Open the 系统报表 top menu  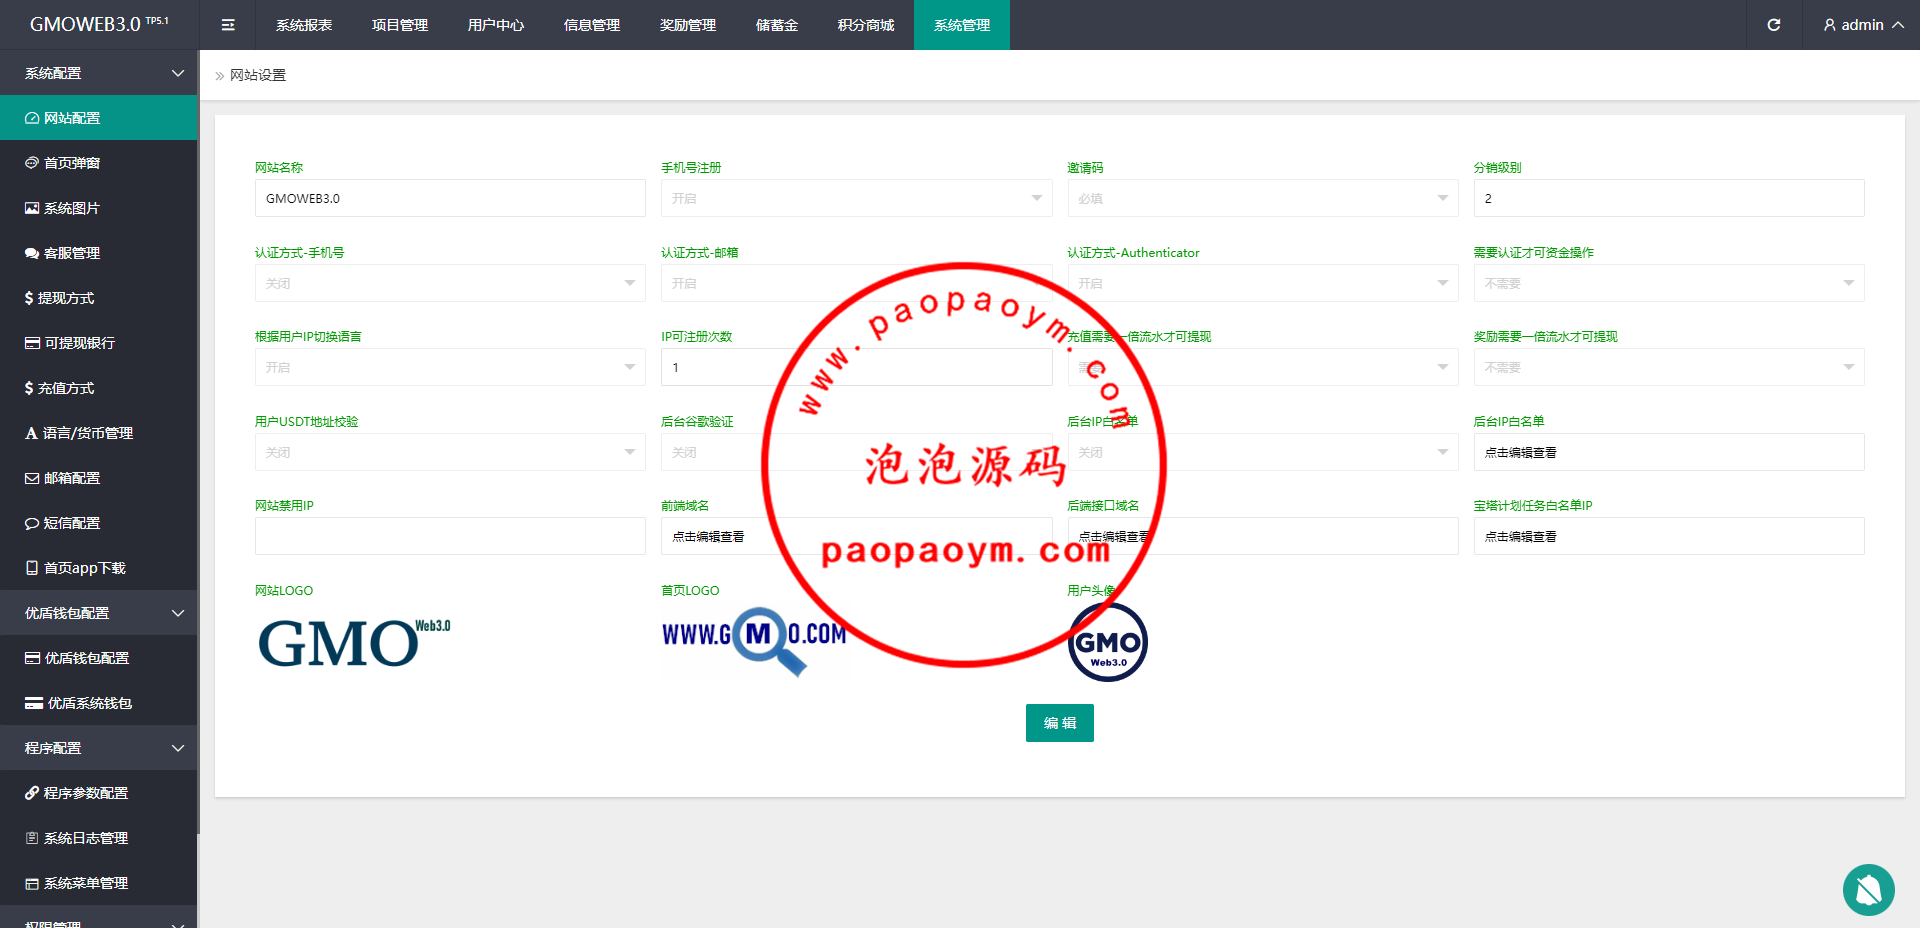(304, 25)
